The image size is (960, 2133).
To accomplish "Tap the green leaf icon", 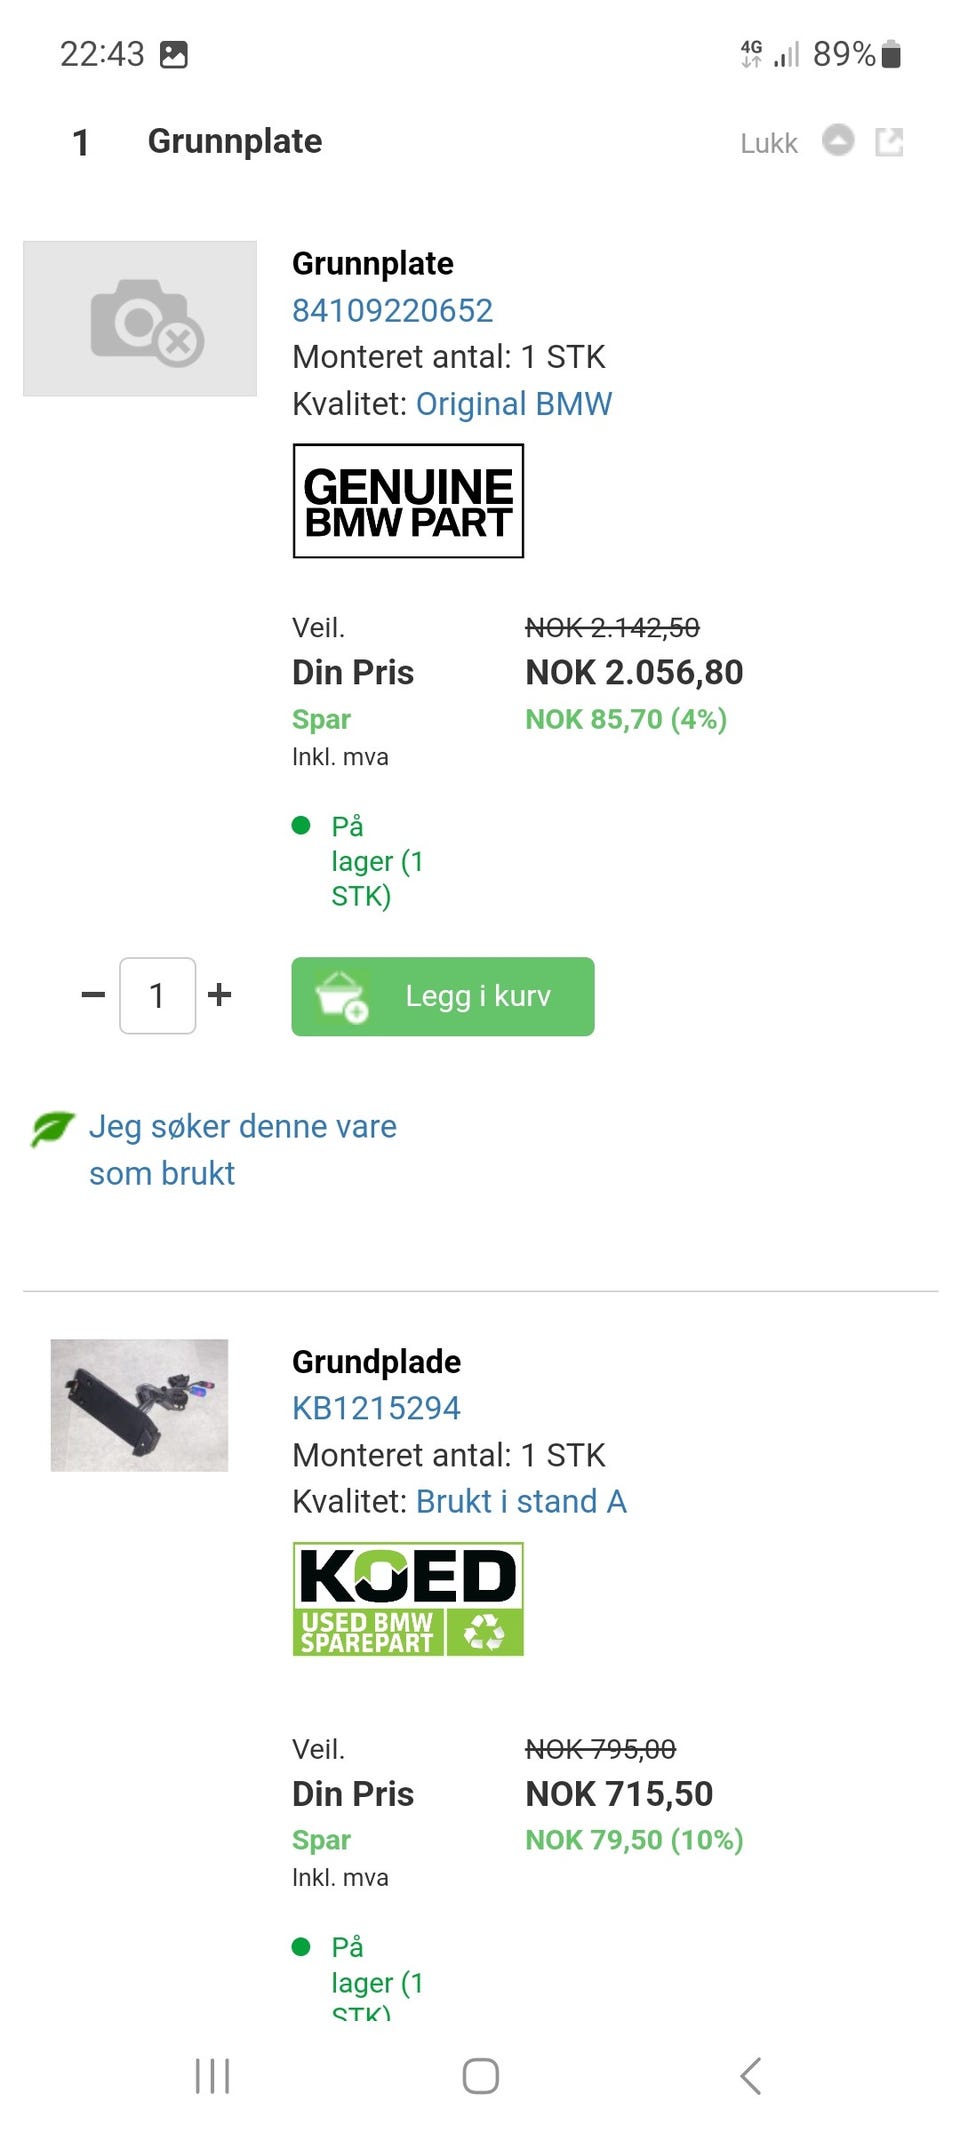I will (52, 1129).
